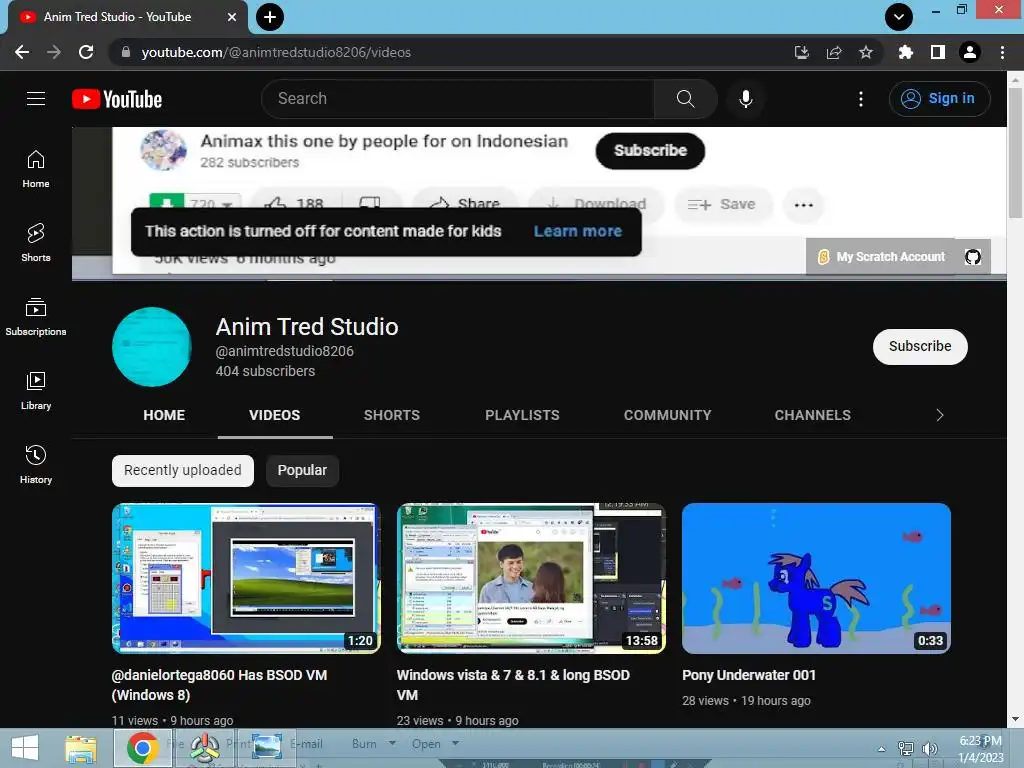Image resolution: width=1024 pixels, height=768 pixels.
Task: Open the tab search dropdown arrow
Action: click(x=899, y=17)
